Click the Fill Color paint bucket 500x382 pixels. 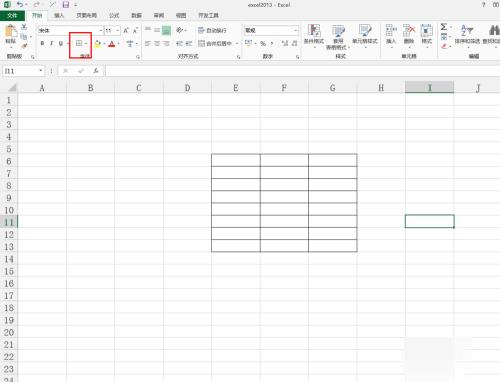pyautogui.click(x=97, y=44)
